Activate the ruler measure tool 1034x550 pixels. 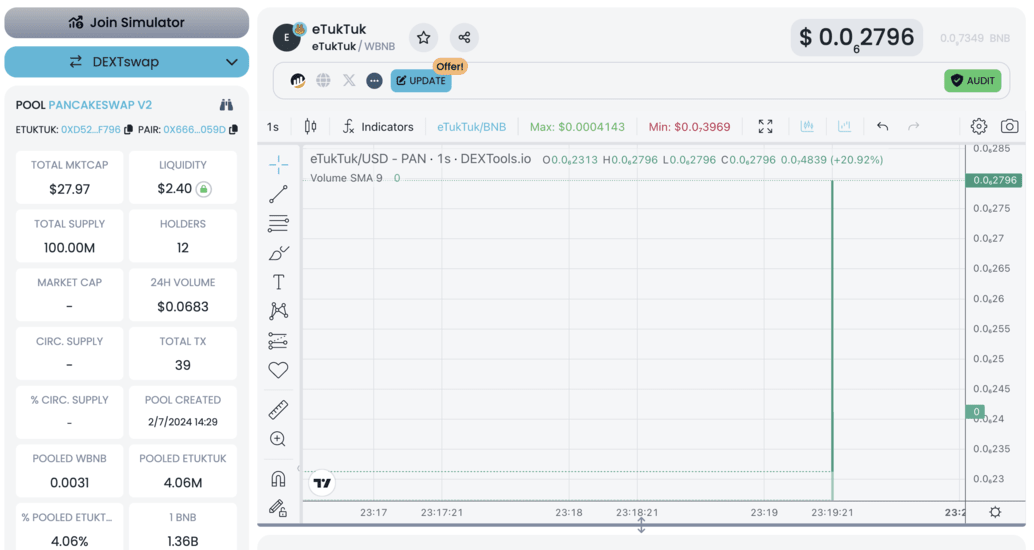(278, 409)
